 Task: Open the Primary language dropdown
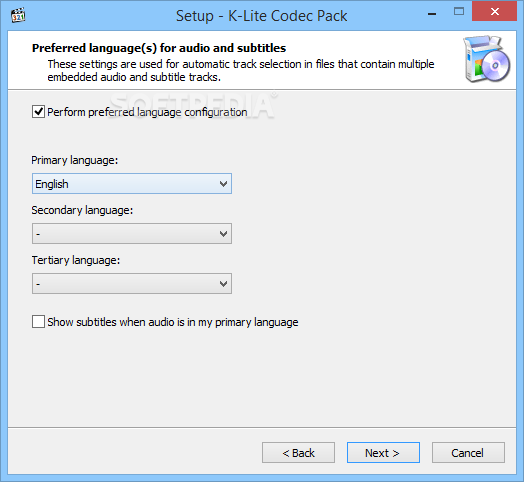coord(132,184)
